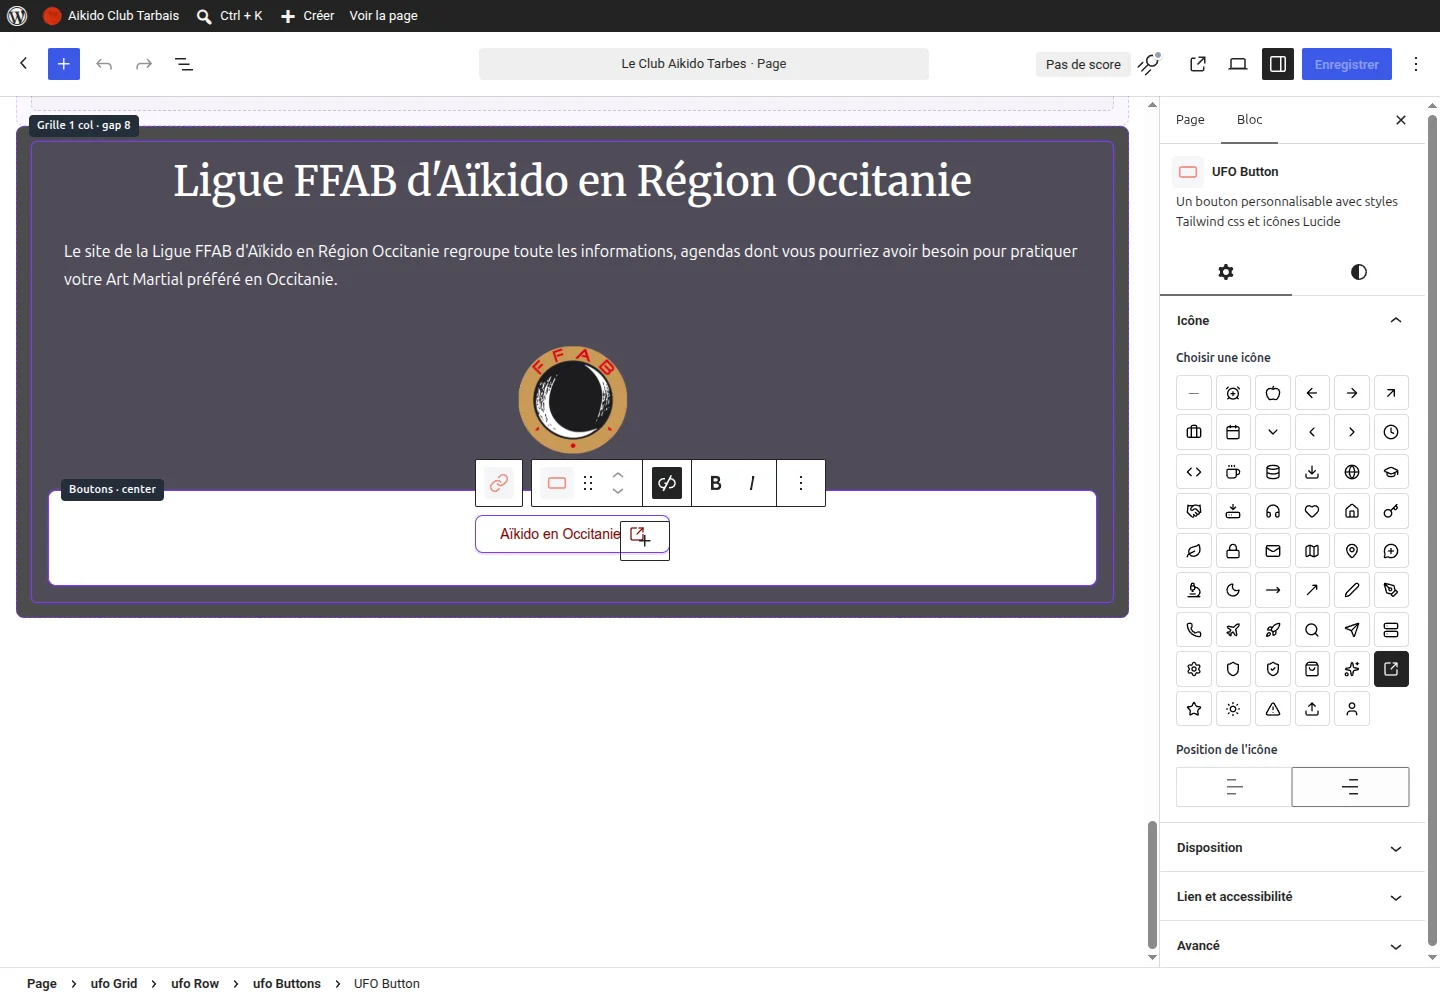Open editor options menu in top bar
Viewport: 1440px width, 1000px height.
1416,64
